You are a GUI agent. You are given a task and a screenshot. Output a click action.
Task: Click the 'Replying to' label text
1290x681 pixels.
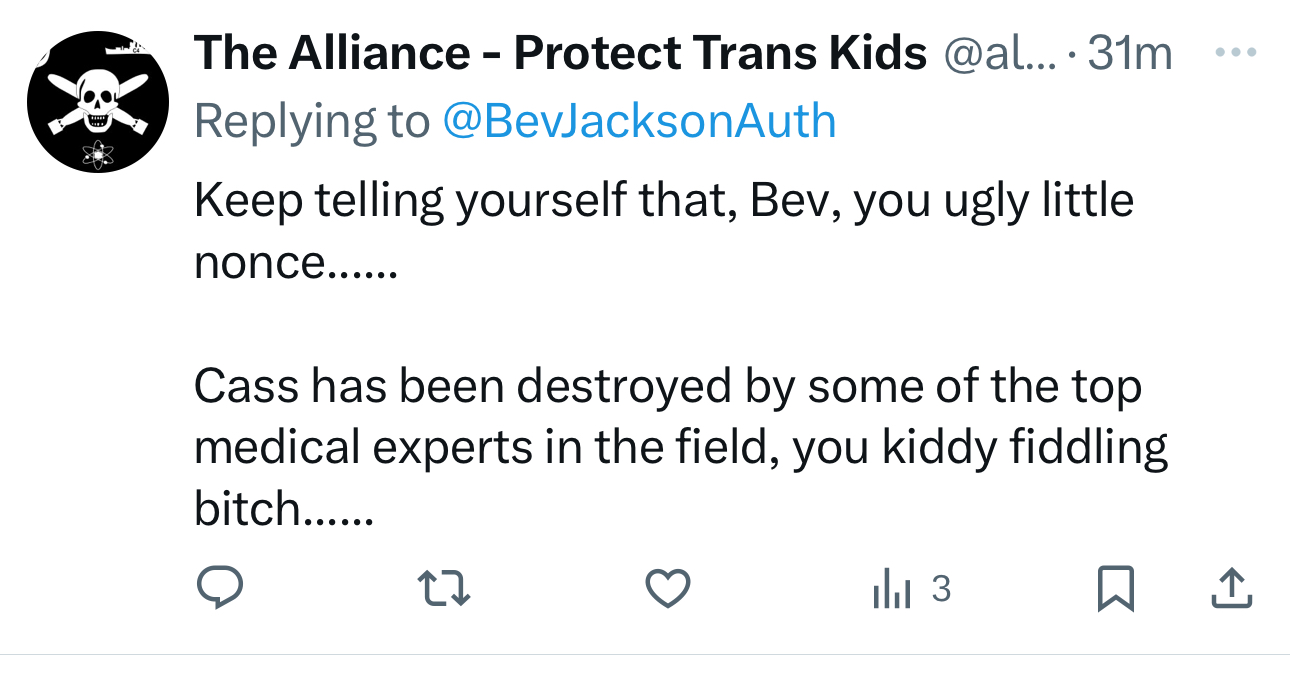coord(311,121)
